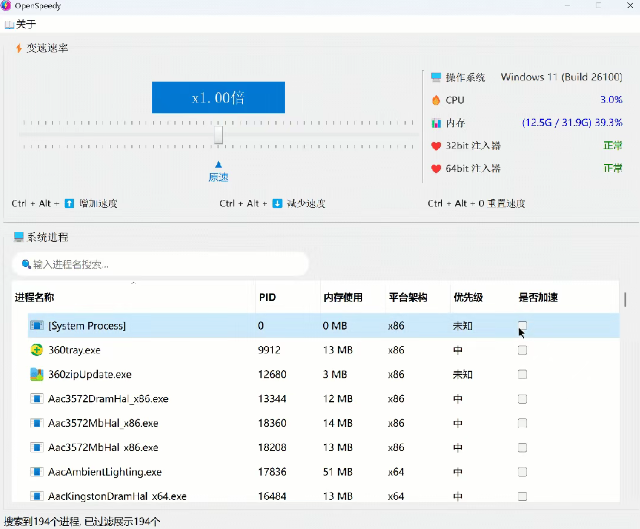Click the chart icon beside 内存
The width and height of the screenshot is (640, 529).
436,123
